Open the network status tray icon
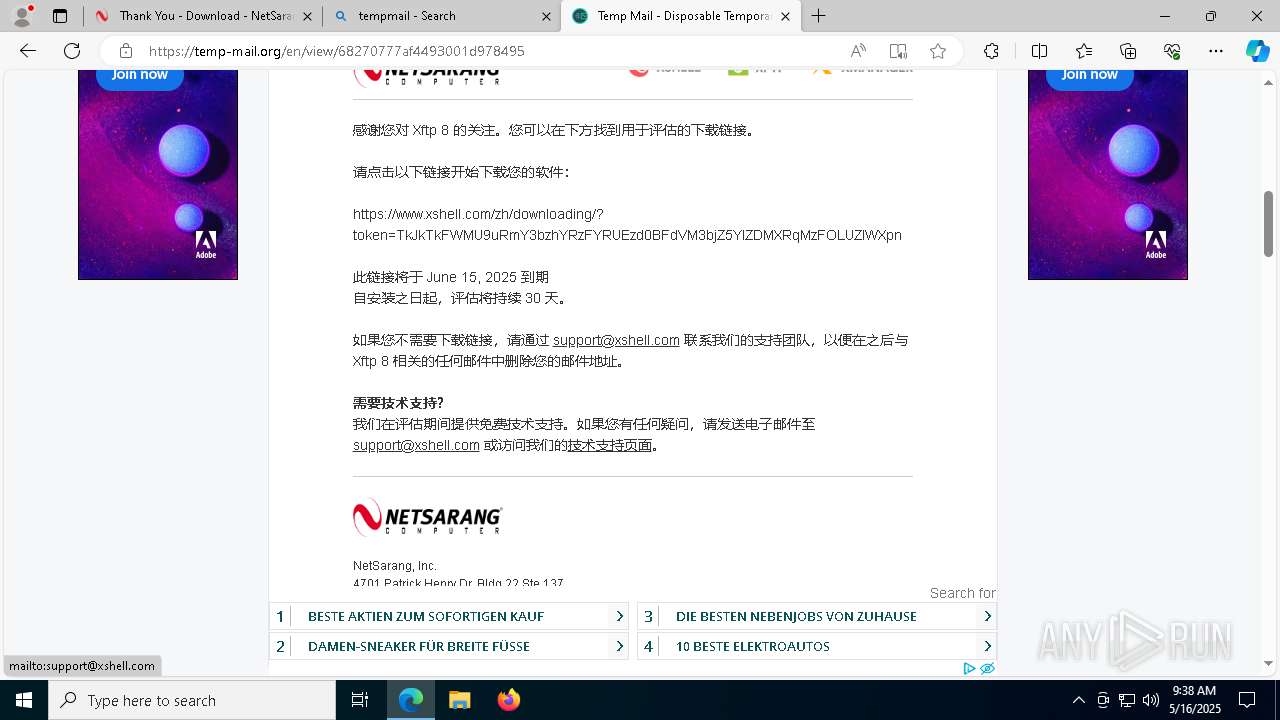The image size is (1280, 720). pos(1127,700)
